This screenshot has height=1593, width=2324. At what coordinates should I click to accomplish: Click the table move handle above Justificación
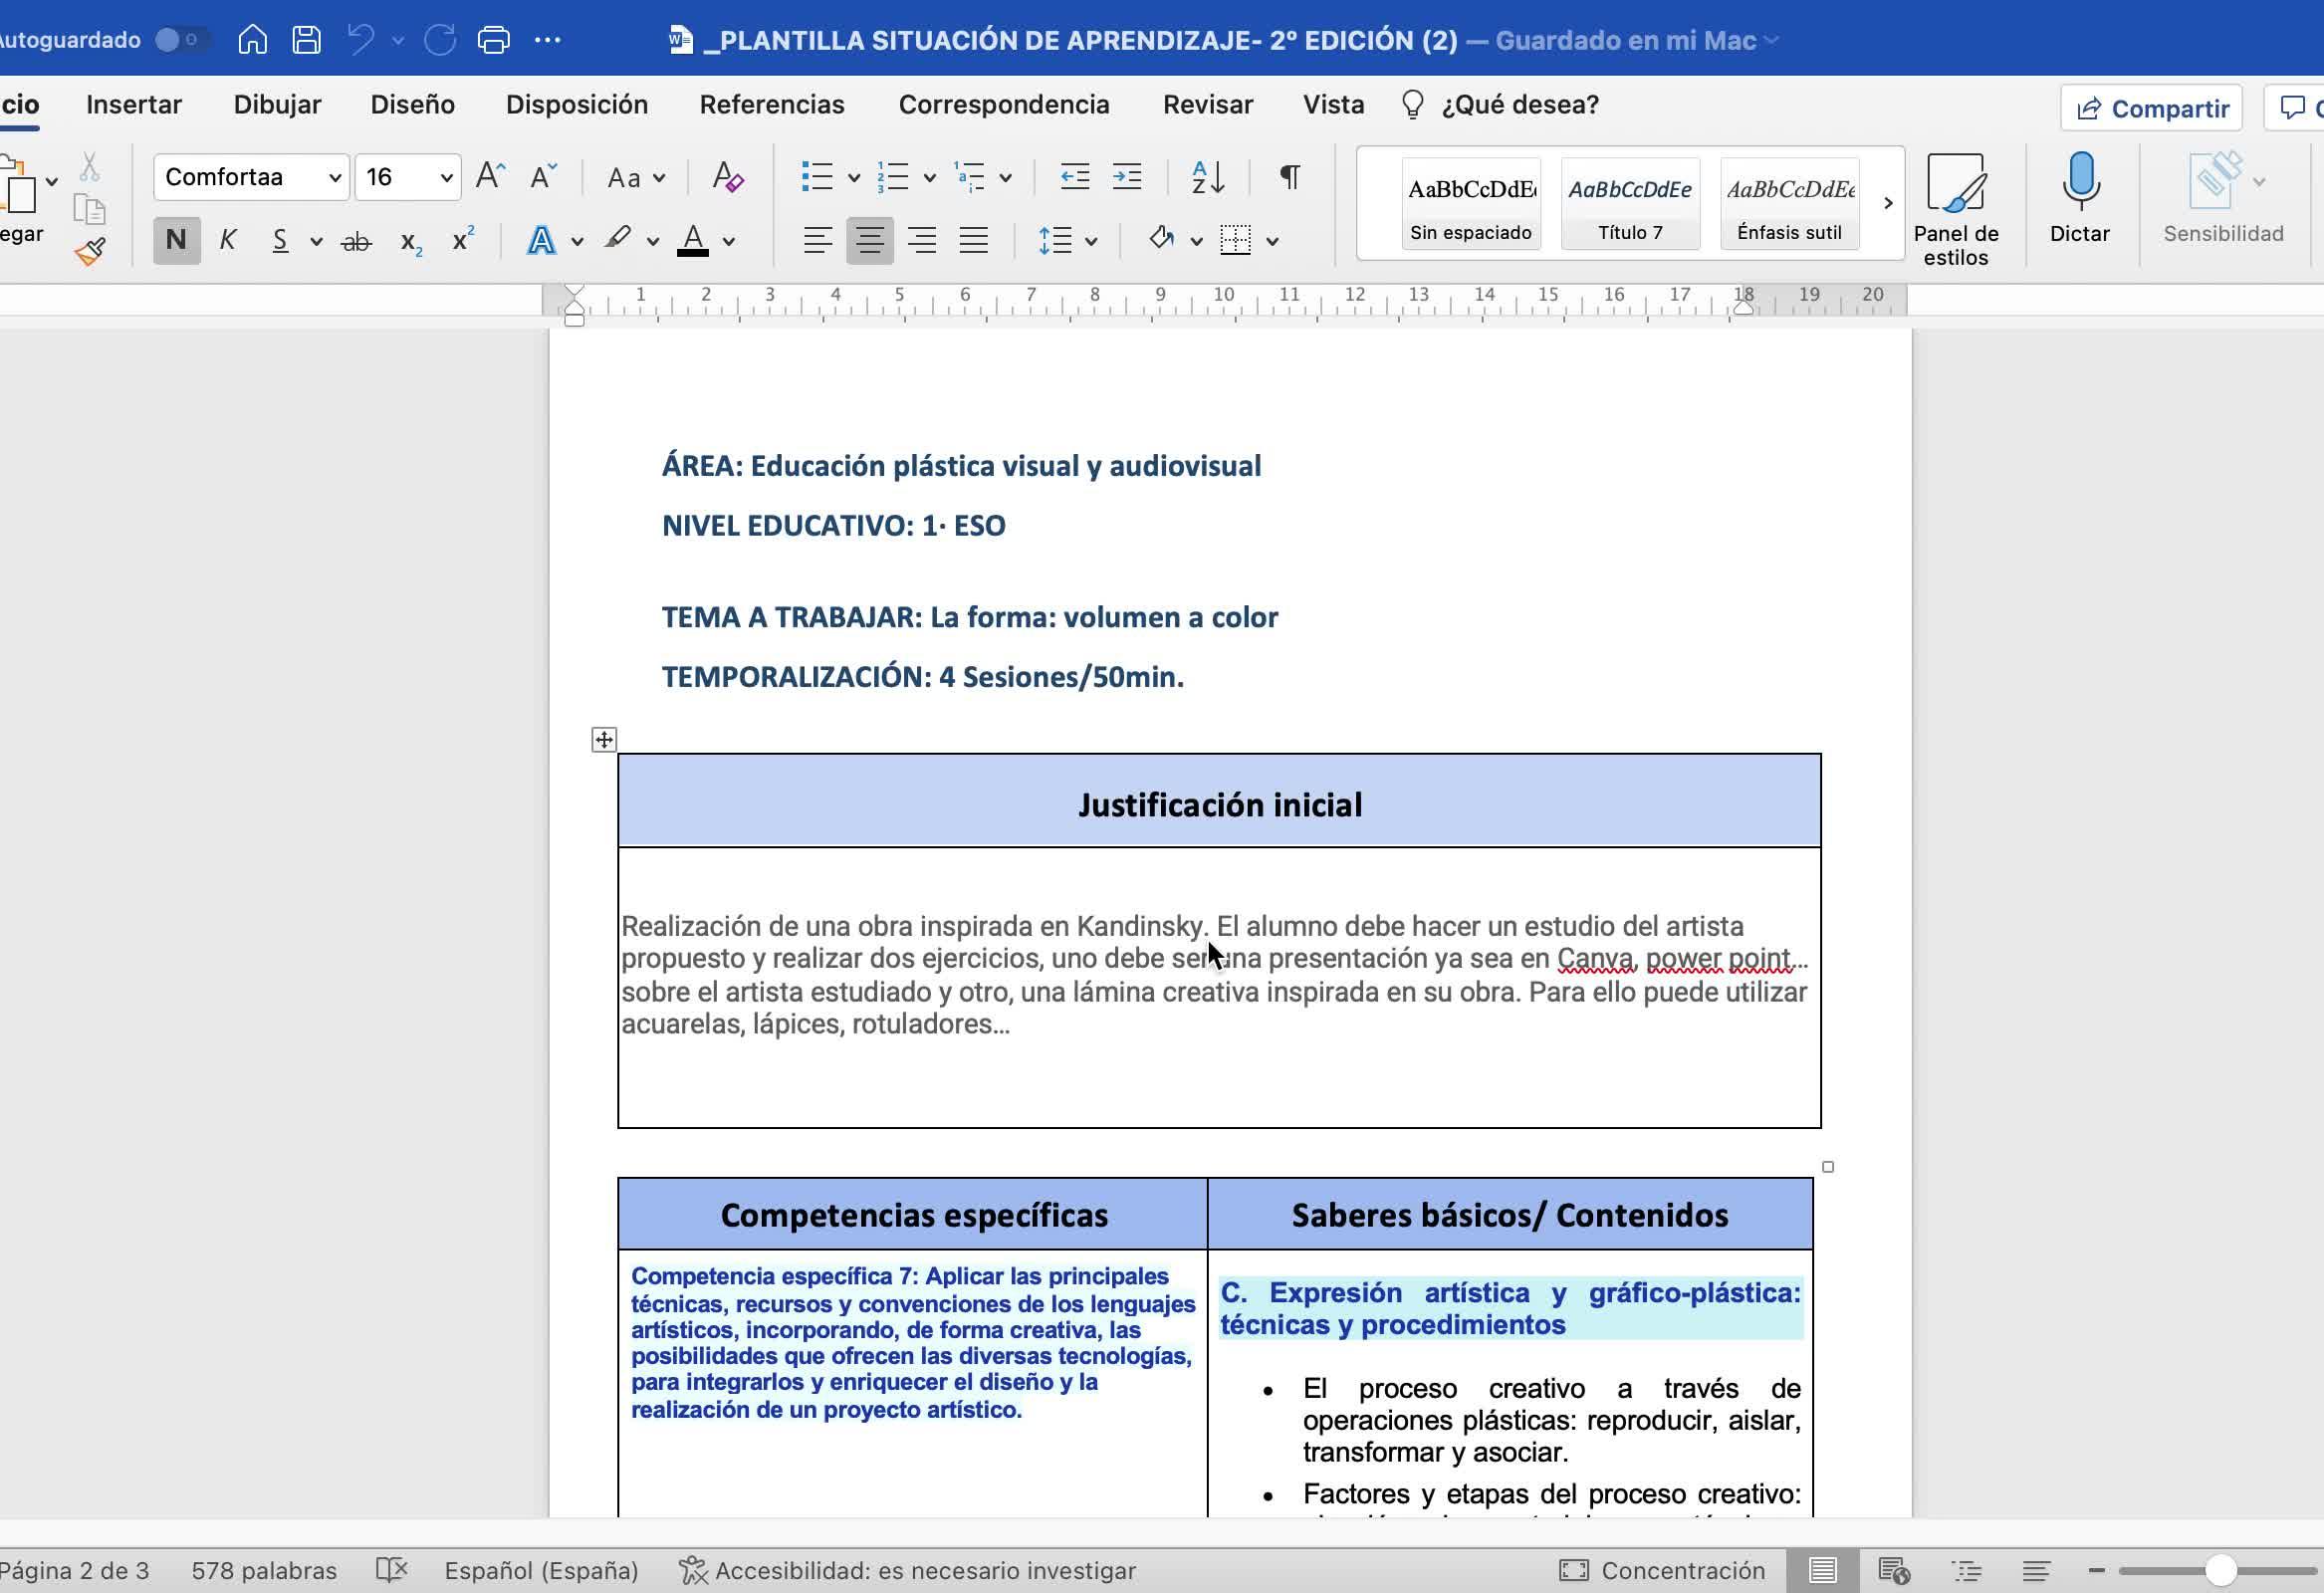tap(604, 740)
